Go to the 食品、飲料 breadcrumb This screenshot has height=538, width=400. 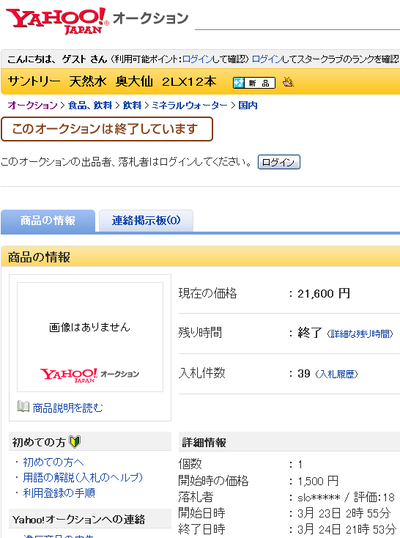[90, 105]
